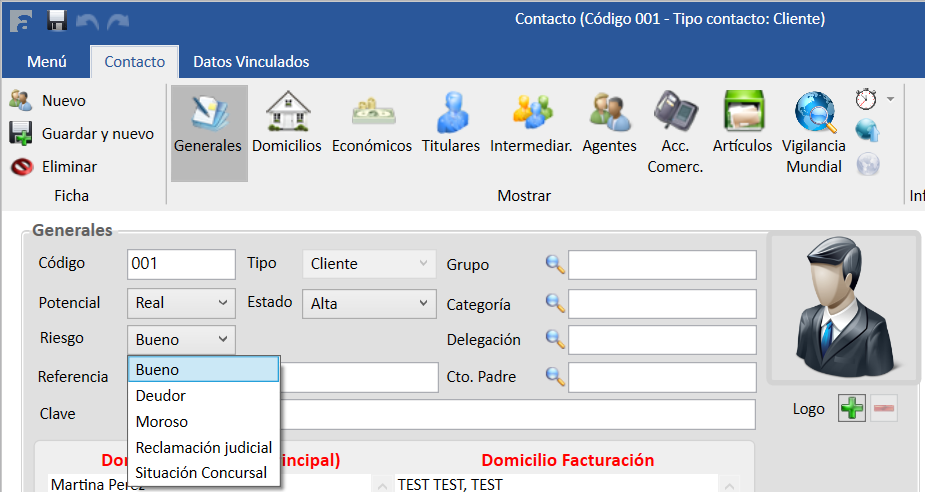Screen dimensions: 925x492
Task: Open the Domicilios section
Action: point(286,132)
